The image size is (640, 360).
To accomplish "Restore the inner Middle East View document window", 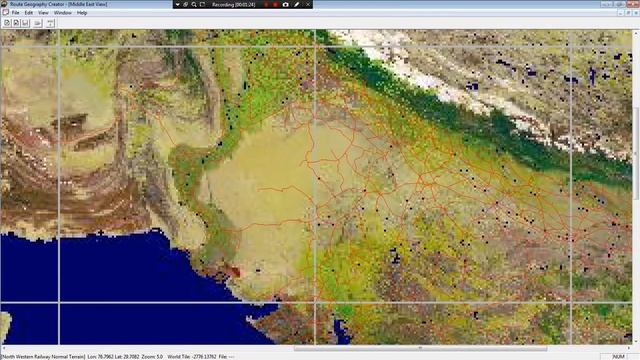I will tap(628, 13).
